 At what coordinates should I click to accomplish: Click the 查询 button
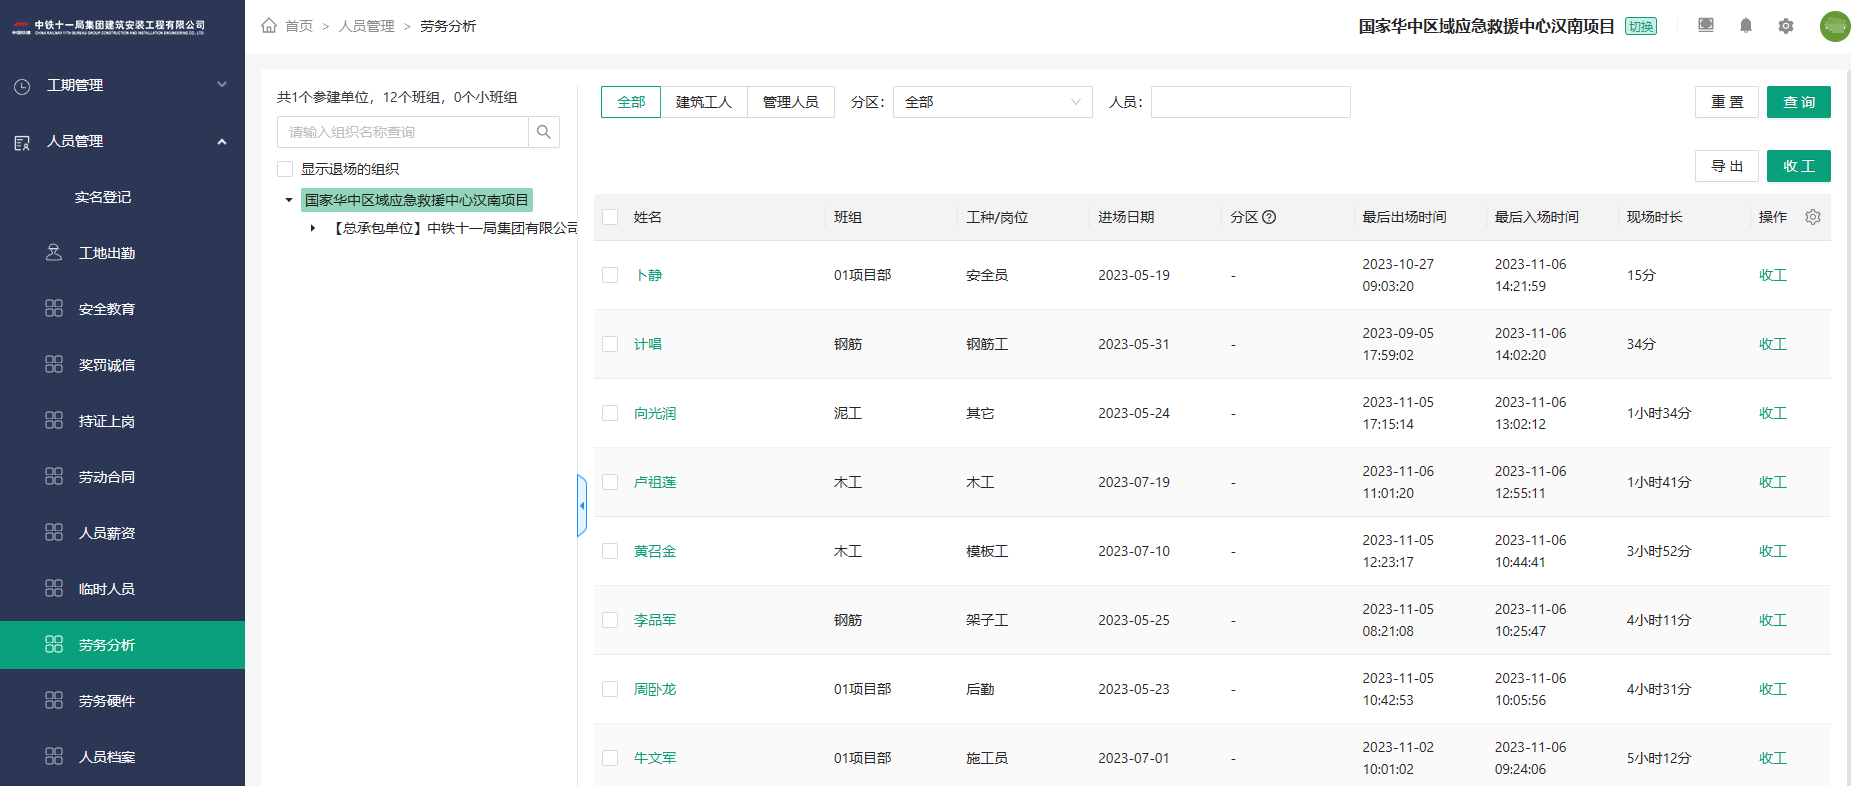pos(1799,102)
